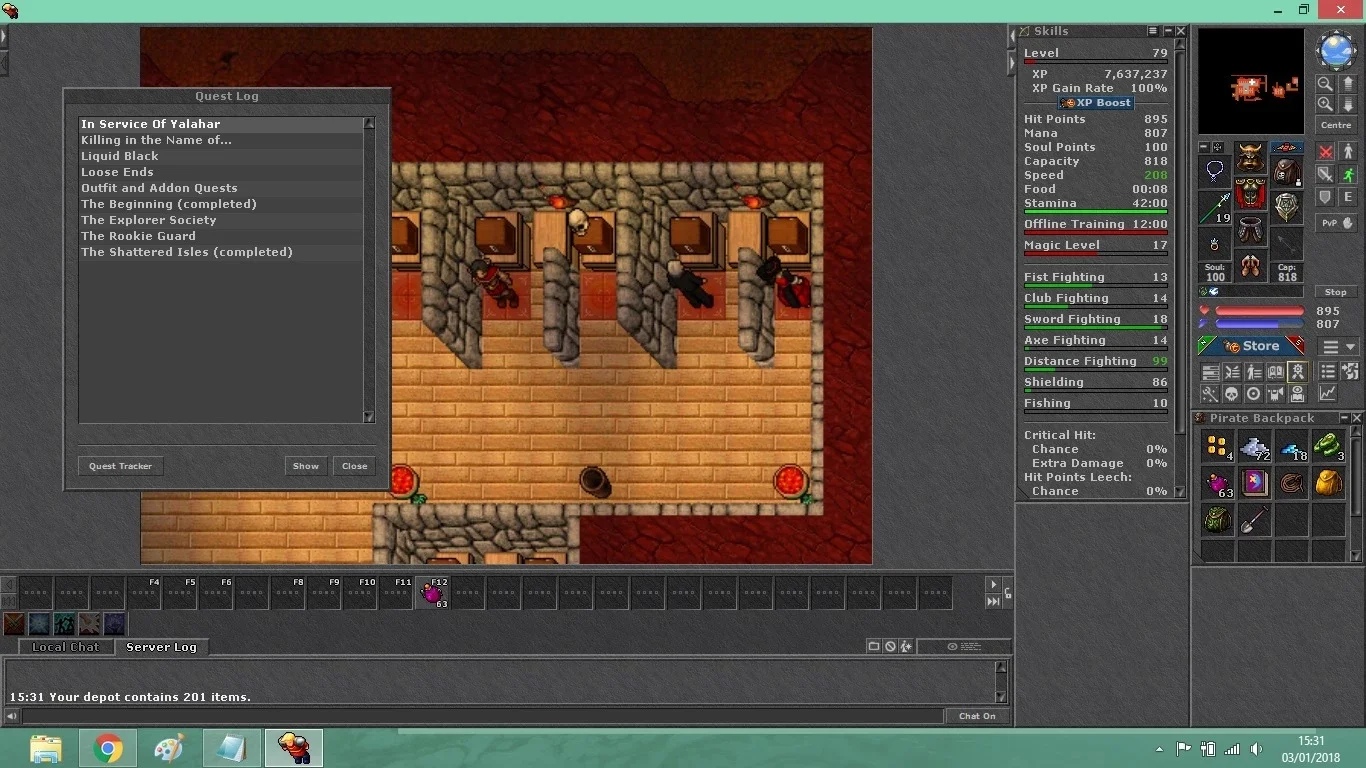Click the chat volume speaker icon

tap(11, 716)
